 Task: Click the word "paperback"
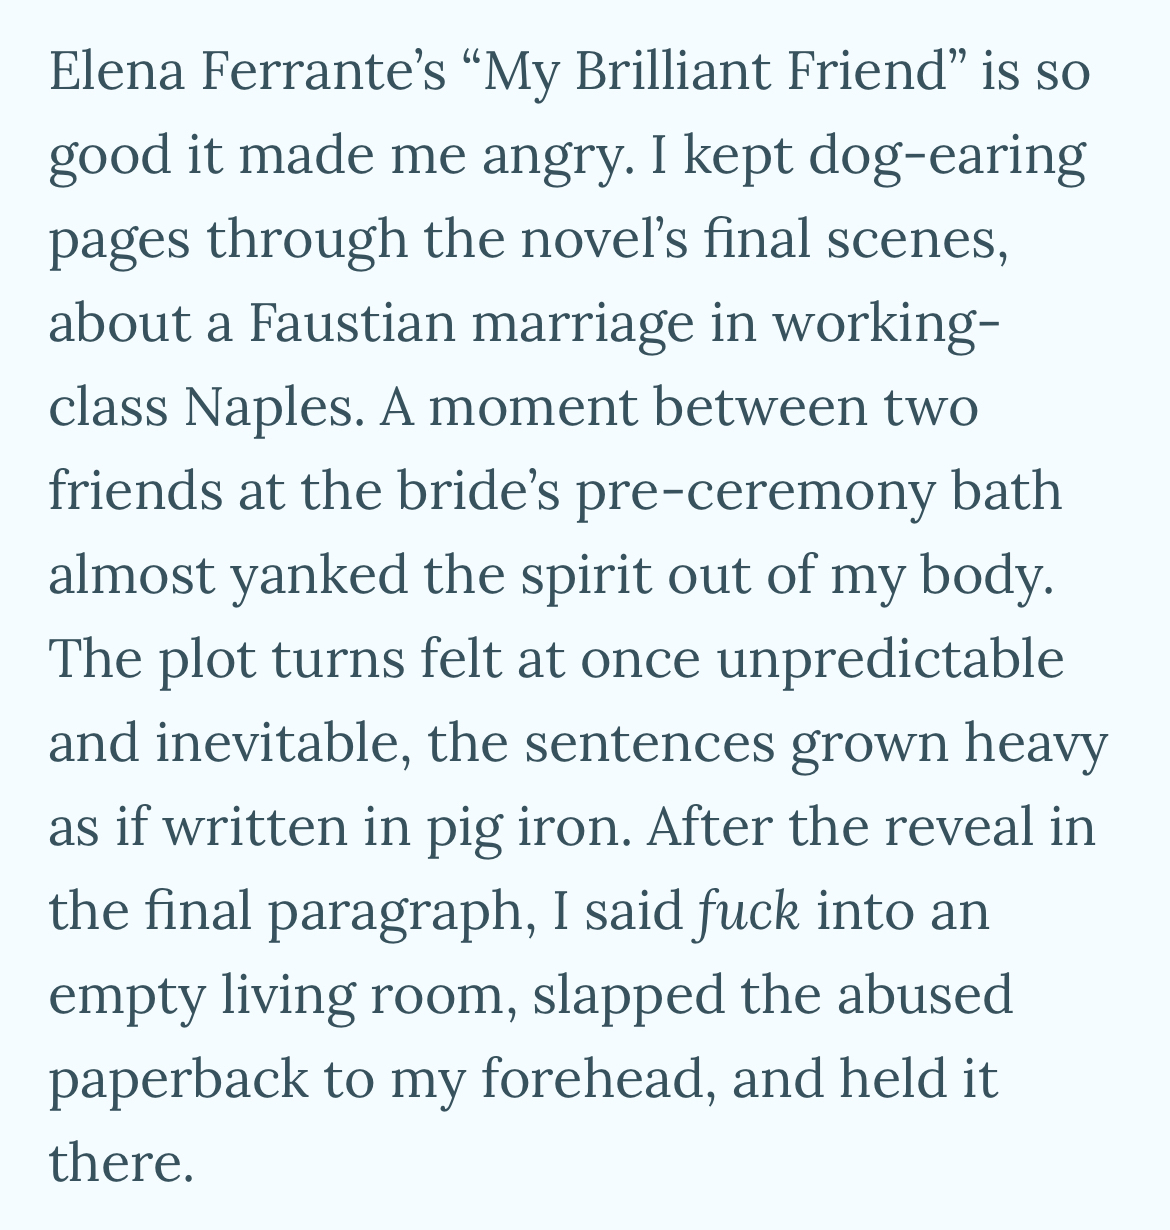pyautogui.click(x=179, y=1080)
